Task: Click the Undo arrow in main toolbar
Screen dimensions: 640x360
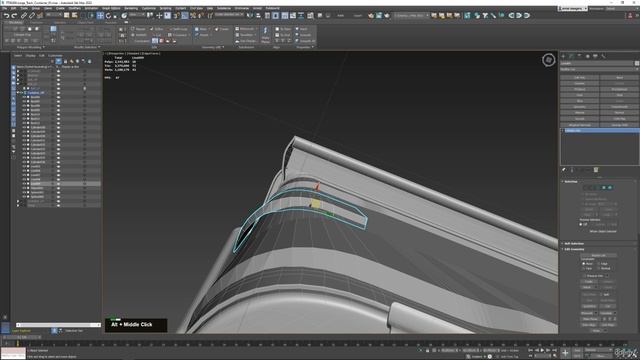Action: click(7, 16)
